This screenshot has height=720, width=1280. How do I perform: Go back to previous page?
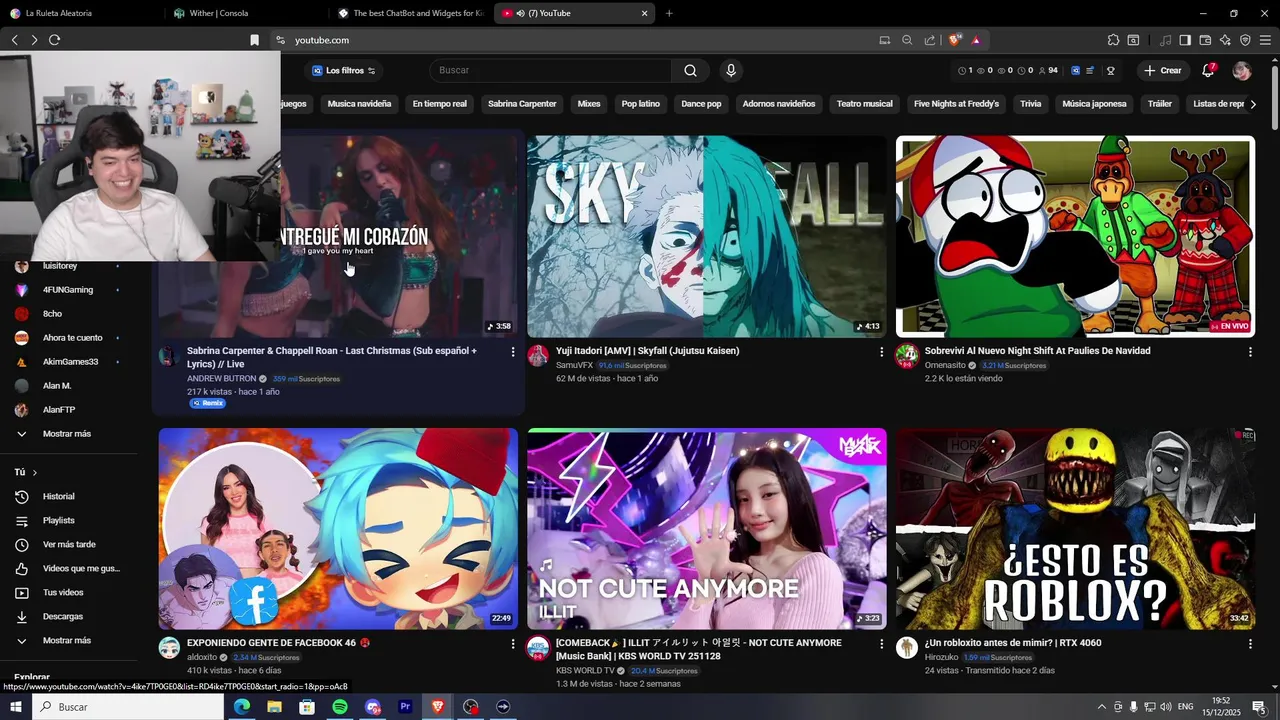pos(14,40)
